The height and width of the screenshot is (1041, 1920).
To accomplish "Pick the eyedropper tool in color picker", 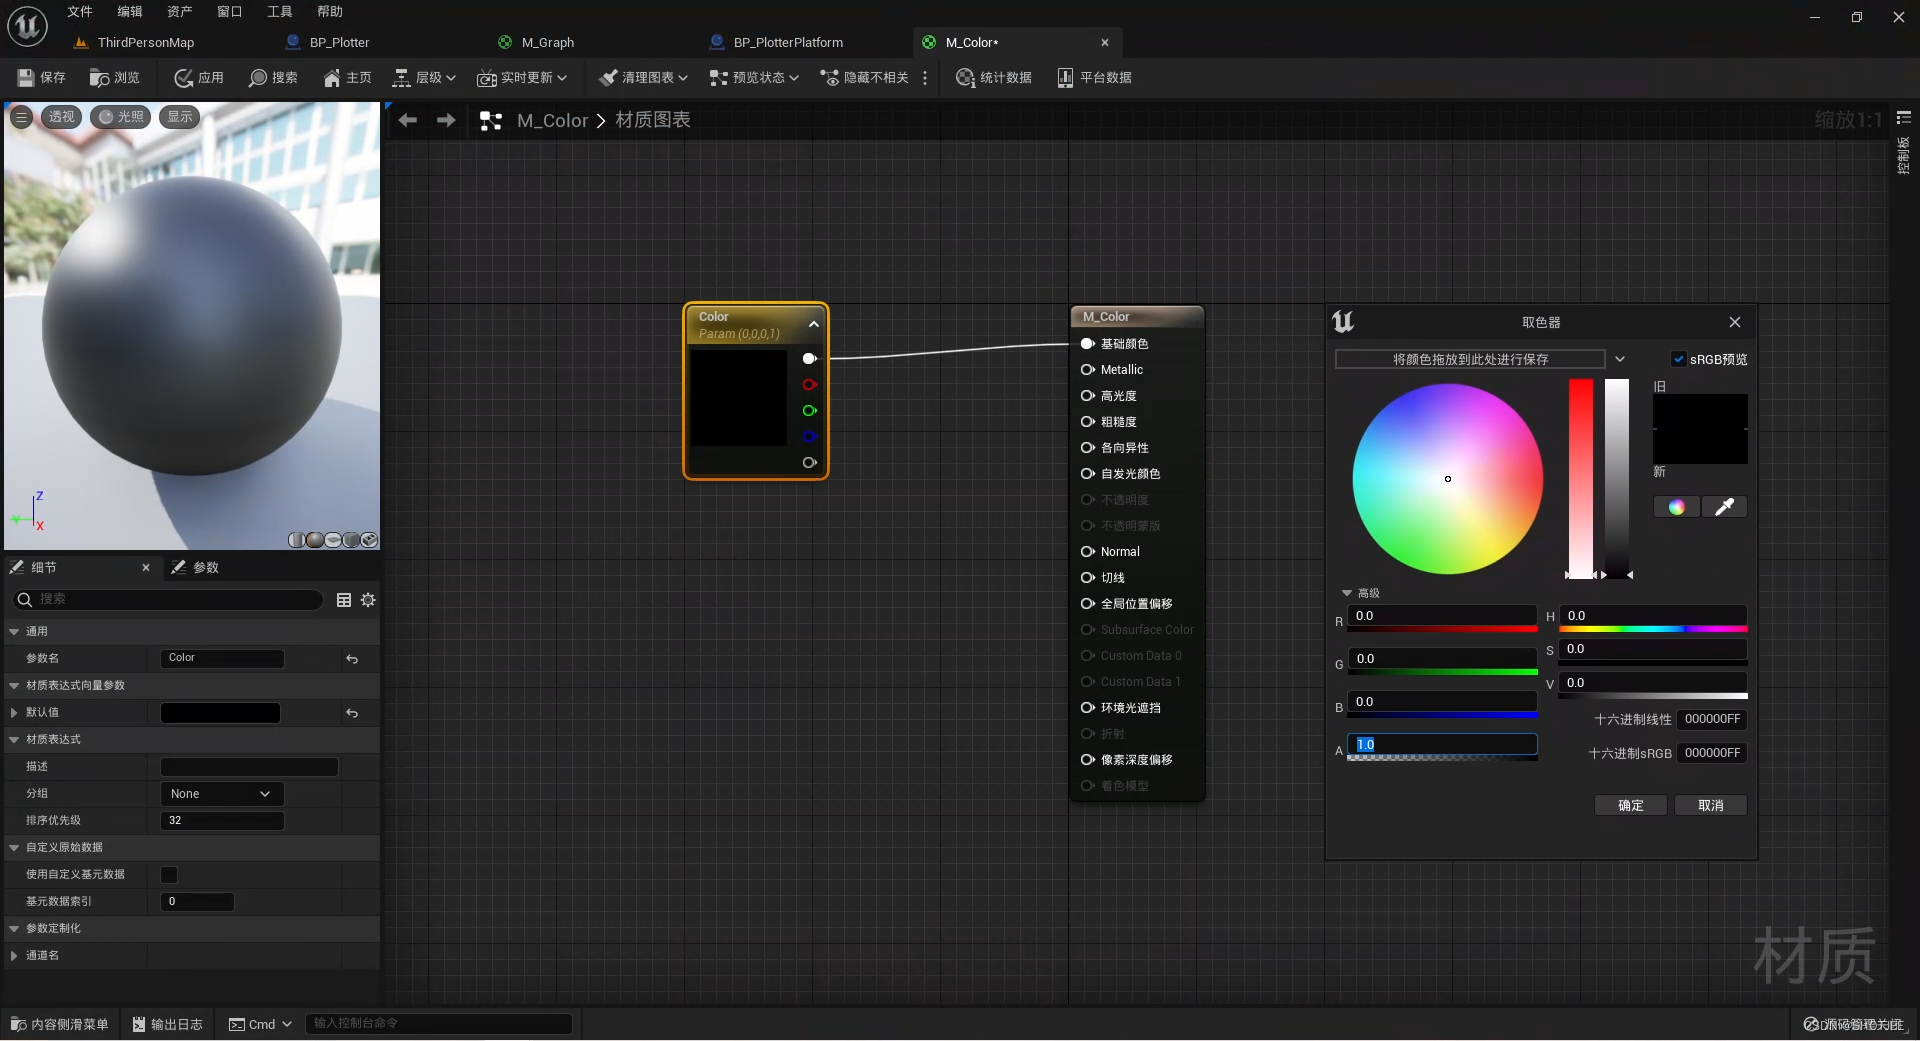I will [x=1724, y=507].
